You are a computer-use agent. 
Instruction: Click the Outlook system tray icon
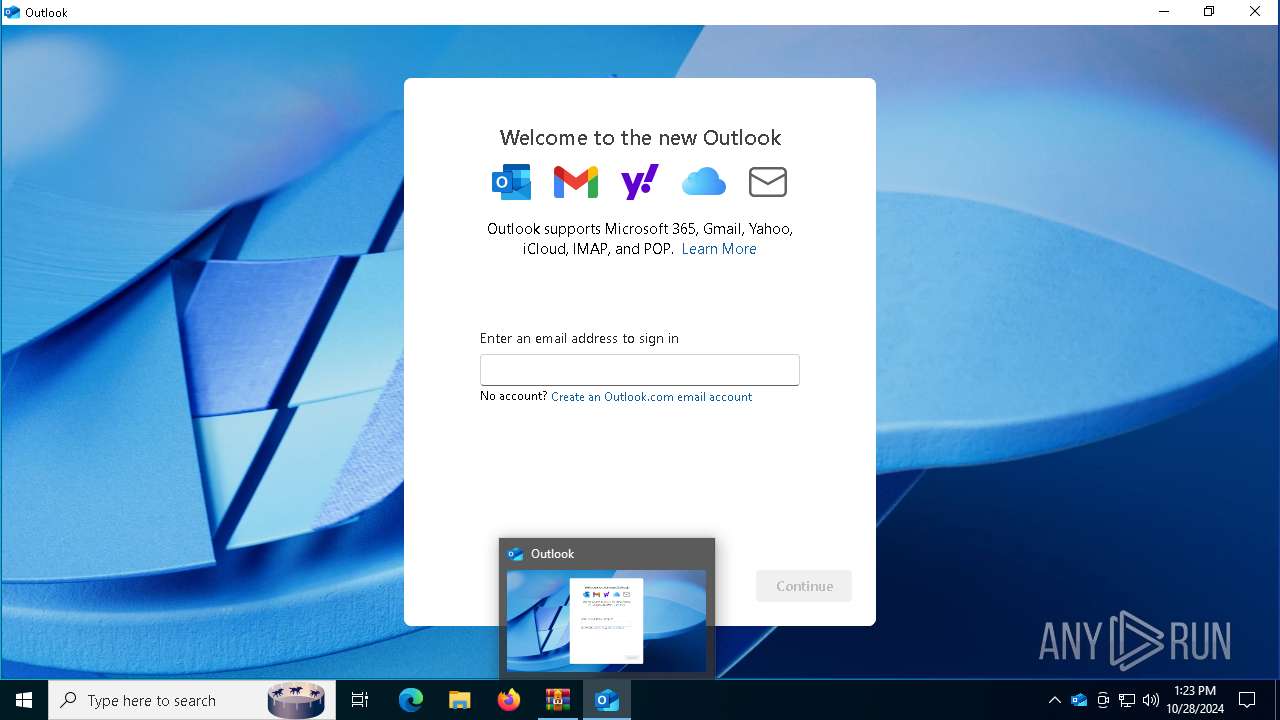click(x=1079, y=700)
